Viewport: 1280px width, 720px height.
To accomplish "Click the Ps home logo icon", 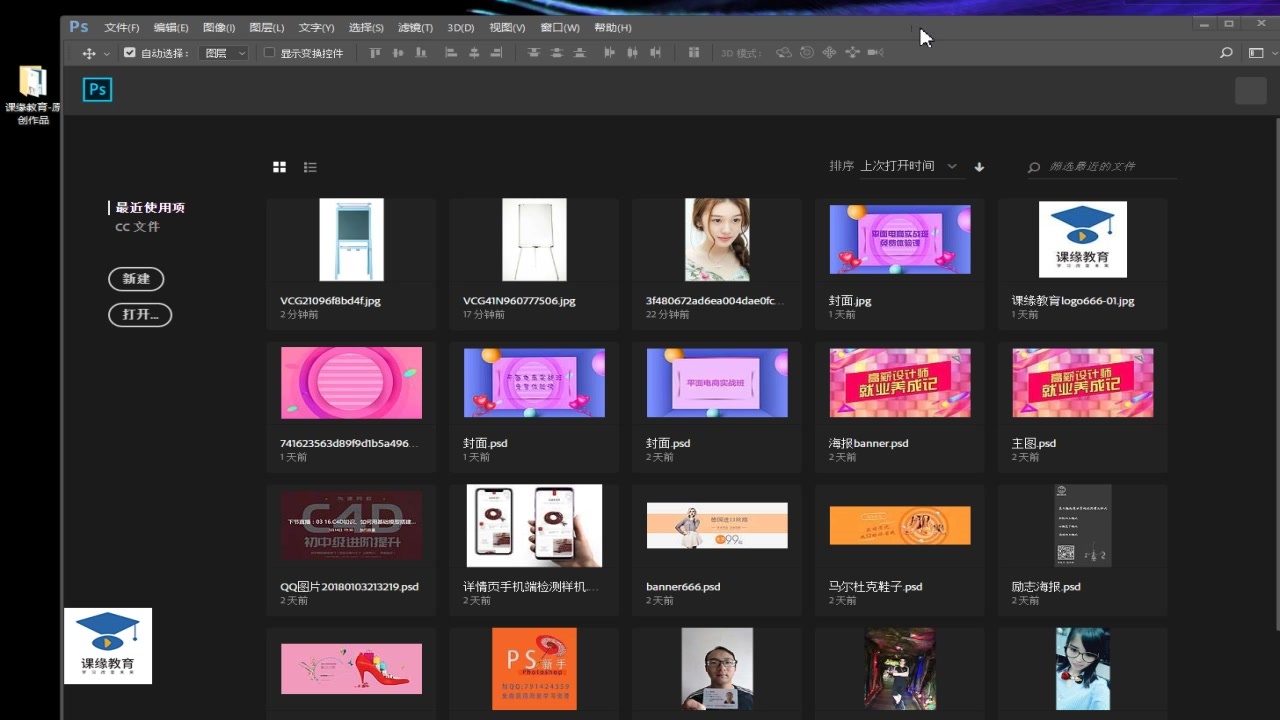I will (x=97, y=90).
